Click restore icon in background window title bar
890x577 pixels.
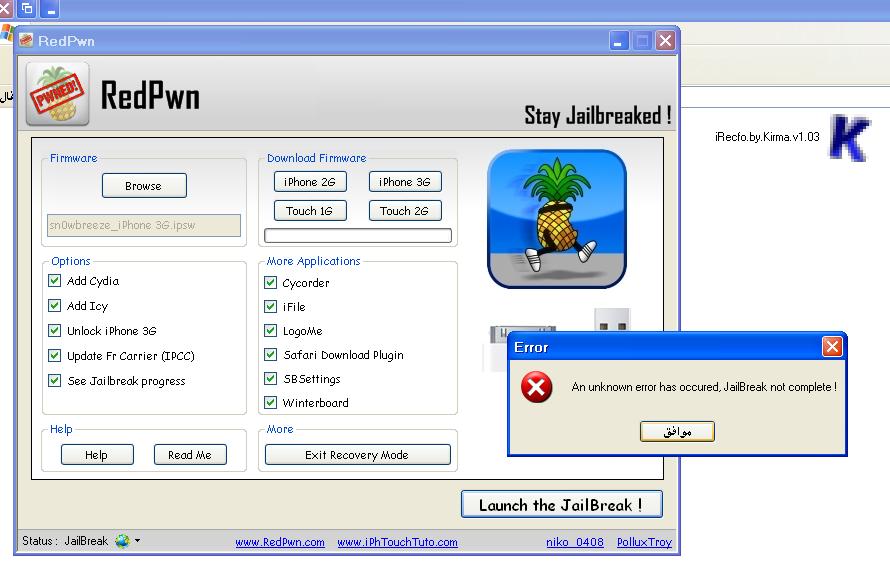coord(27,9)
